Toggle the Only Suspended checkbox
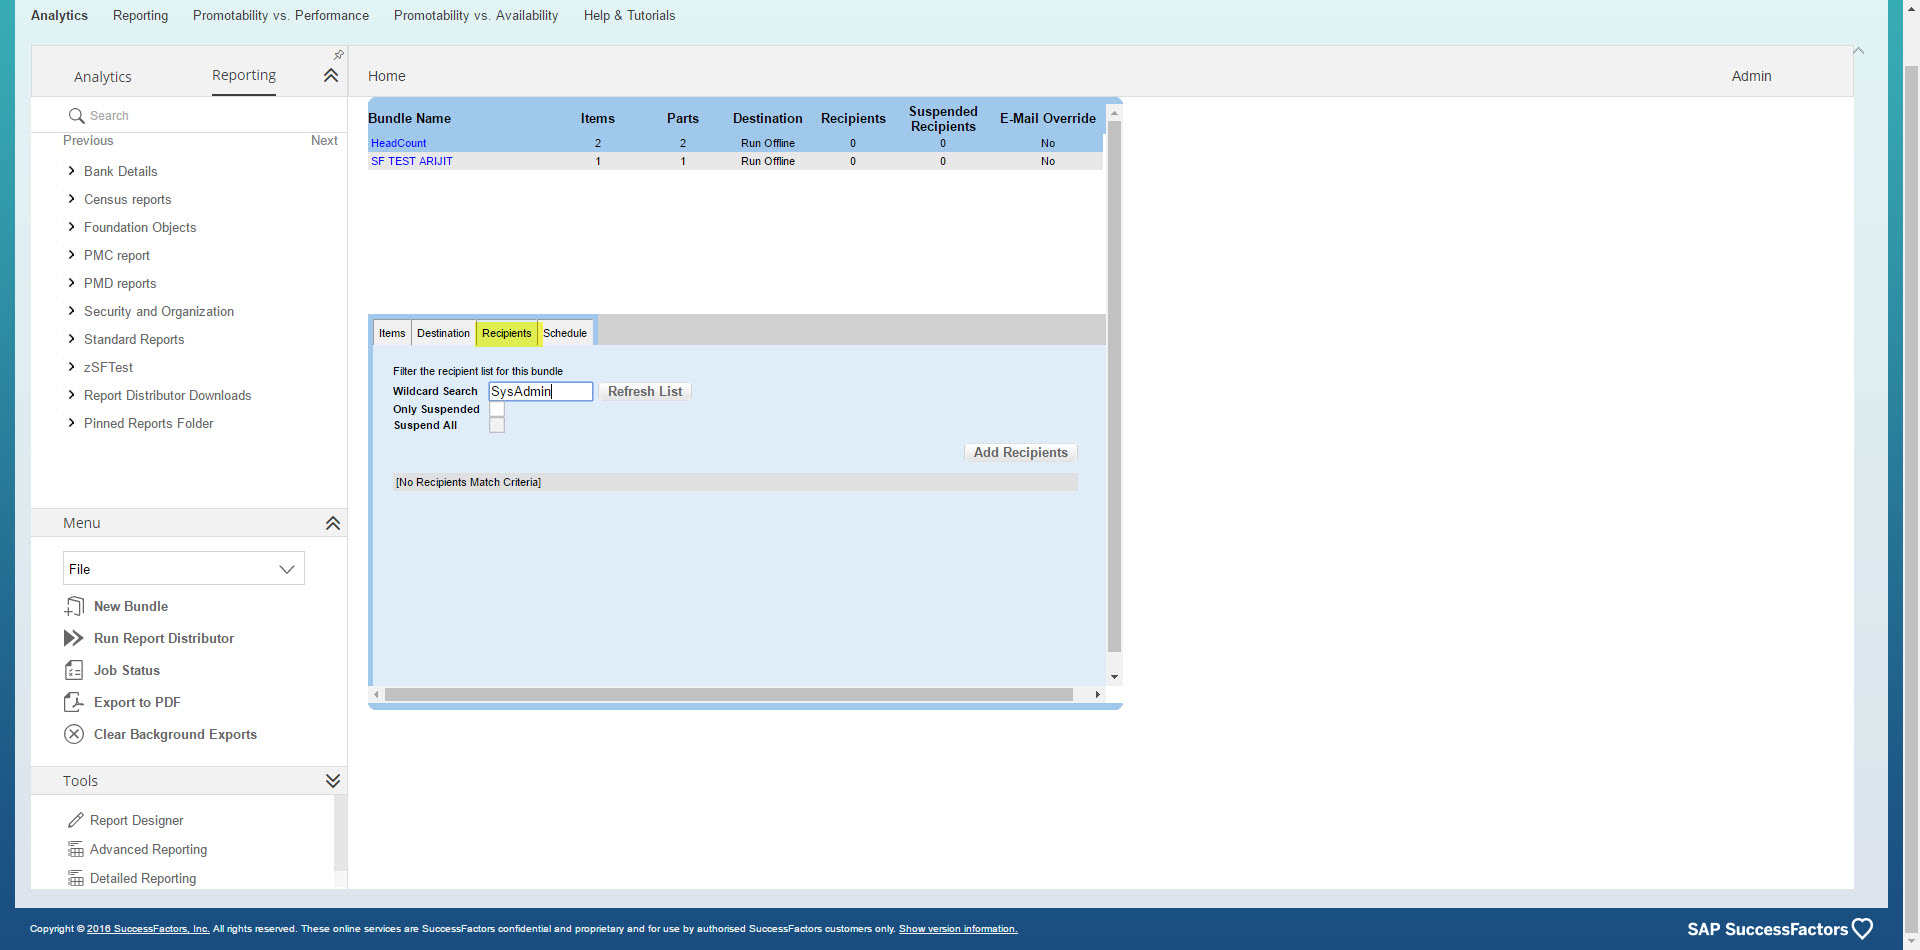This screenshot has height=950, width=1920. click(497, 409)
